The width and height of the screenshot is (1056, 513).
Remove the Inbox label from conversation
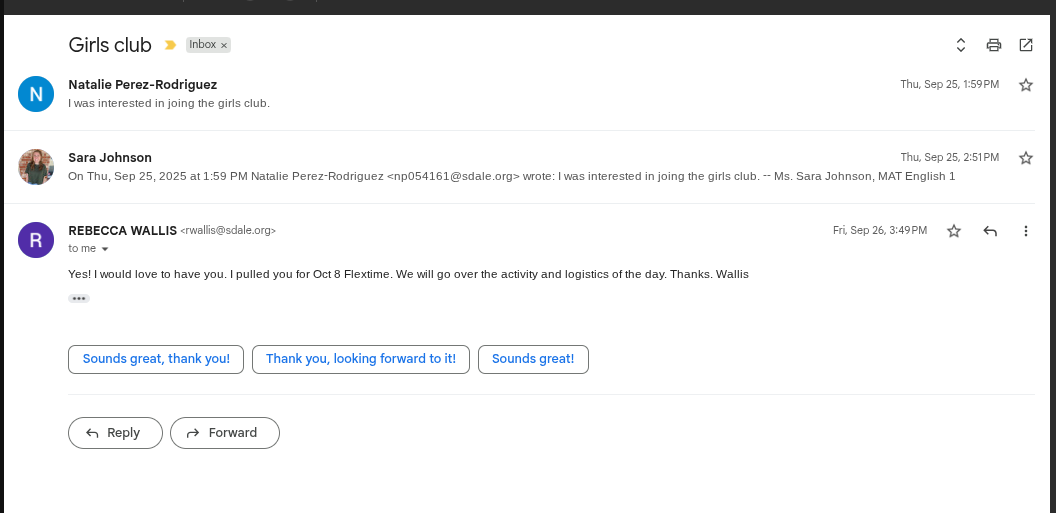(225, 45)
